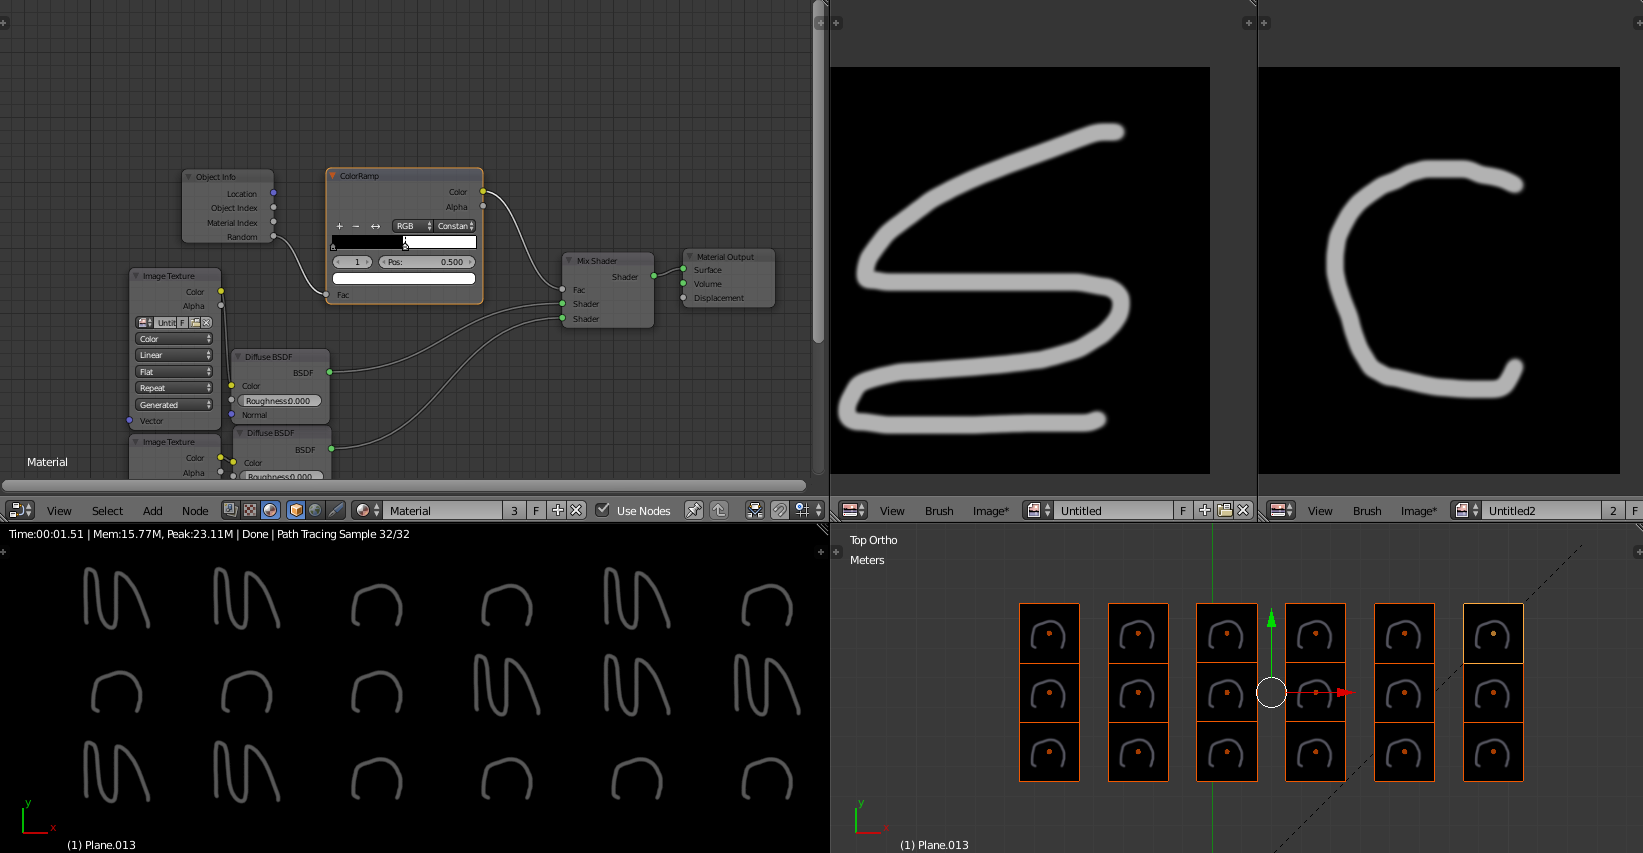Screen dimensions: 1643x853
Task: Open Flat projection dropdown
Action: (x=174, y=372)
